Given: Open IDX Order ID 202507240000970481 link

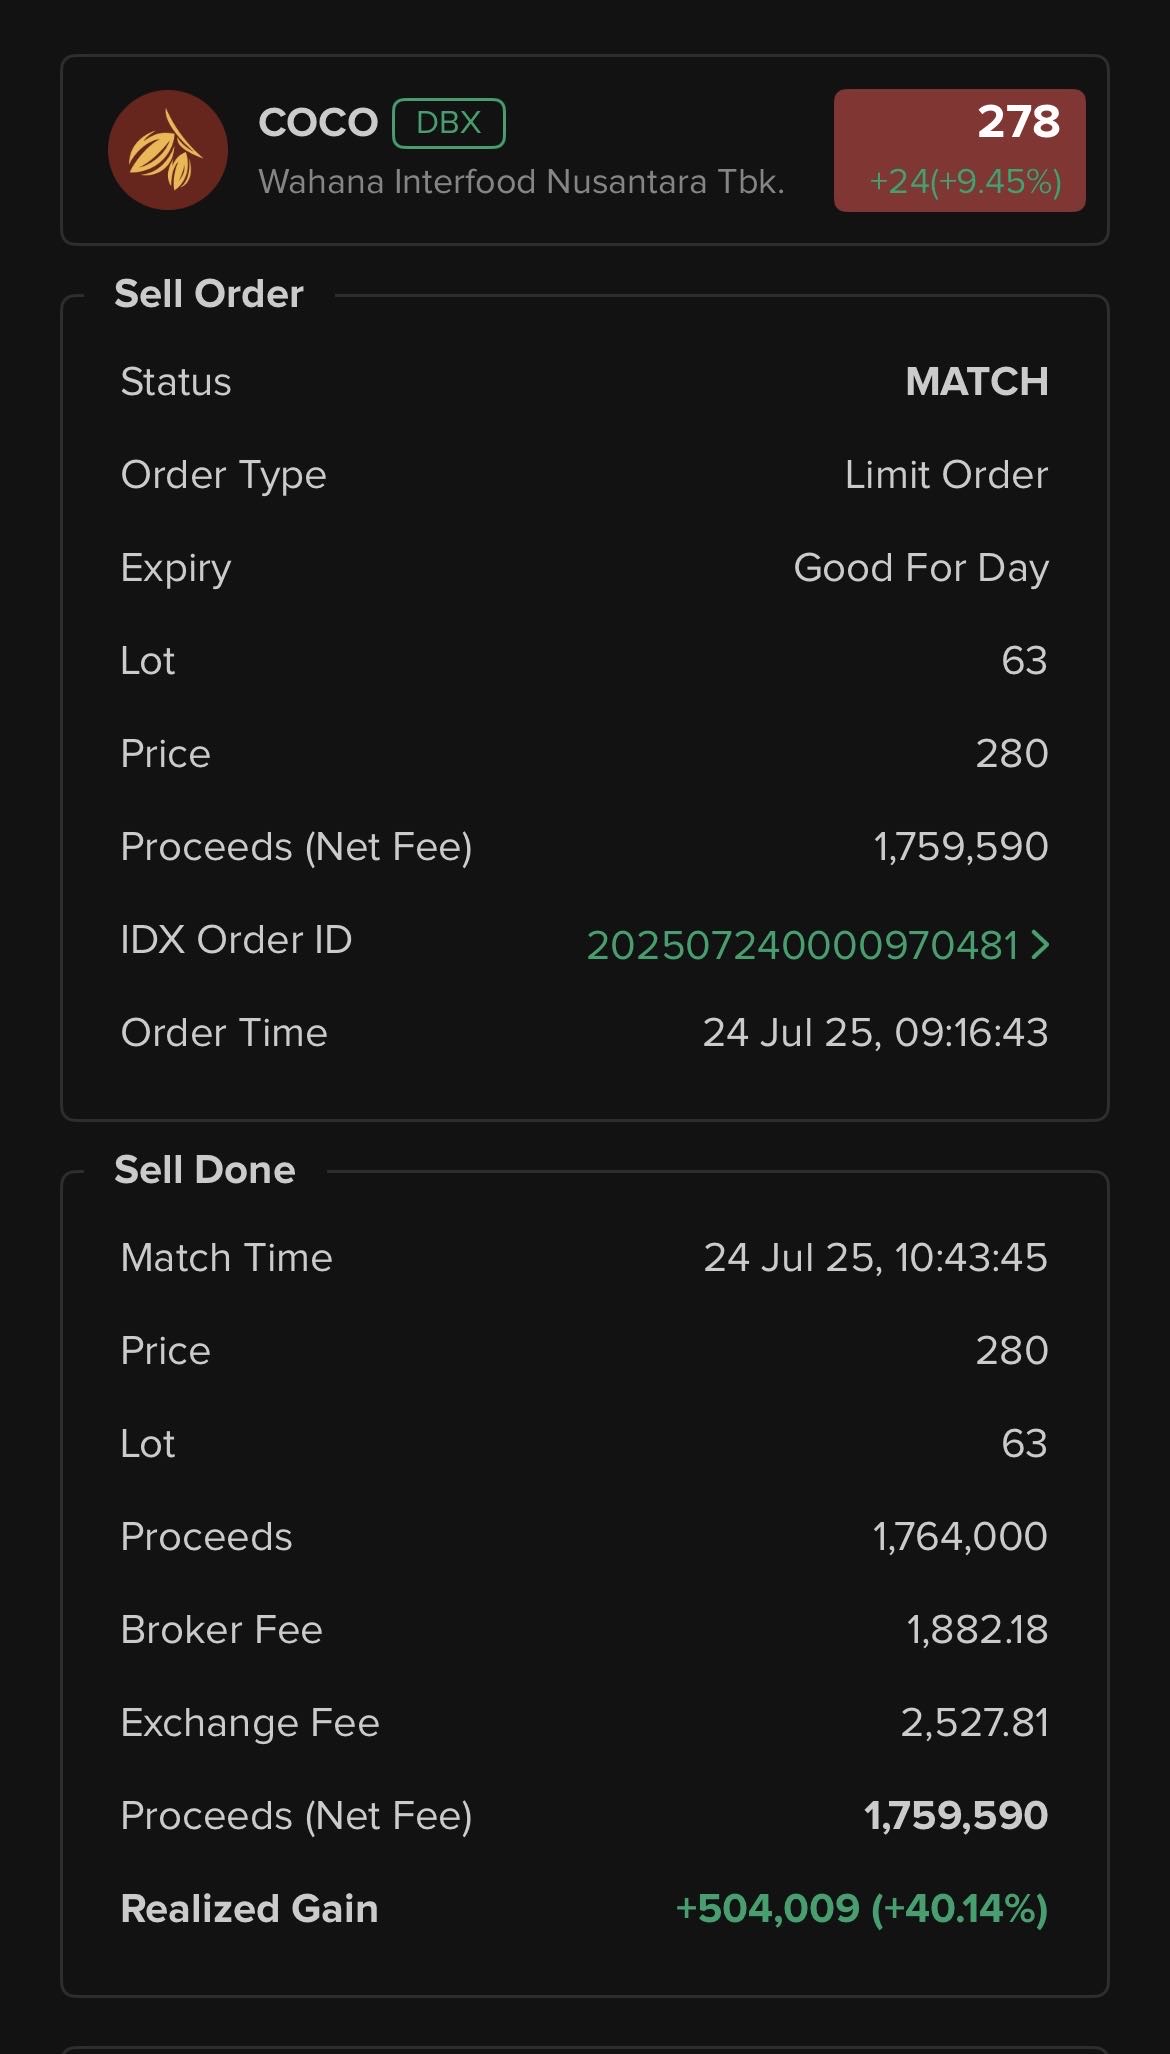Looking at the screenshot, I should pos(802,945).
